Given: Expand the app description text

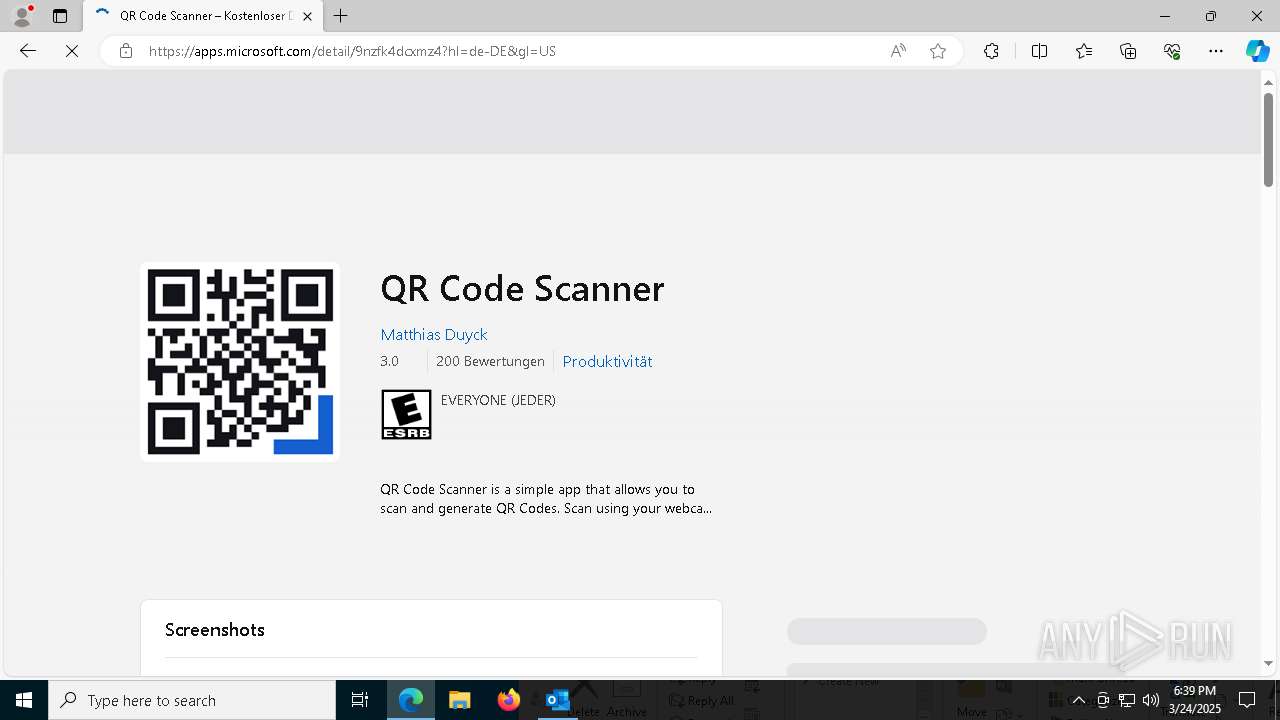Looking at the screenshot, I should (x=546, y=499).
